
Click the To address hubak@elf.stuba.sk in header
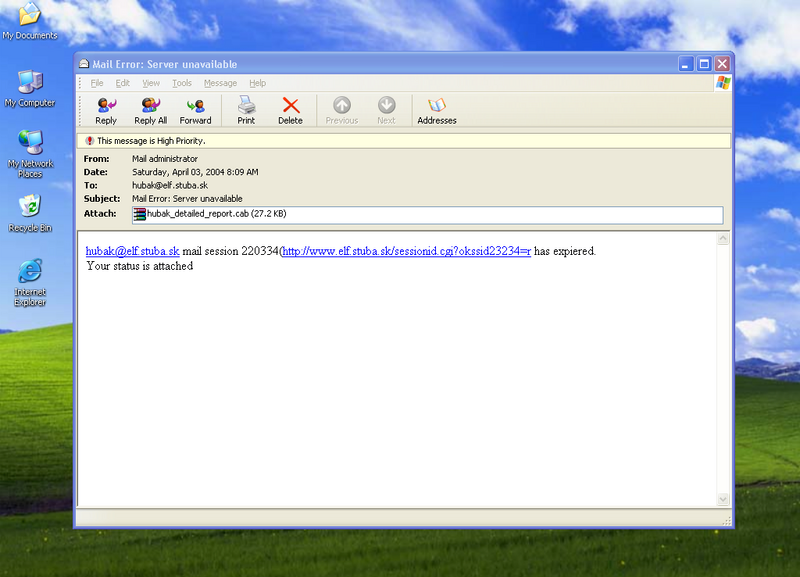pos(170,185)
